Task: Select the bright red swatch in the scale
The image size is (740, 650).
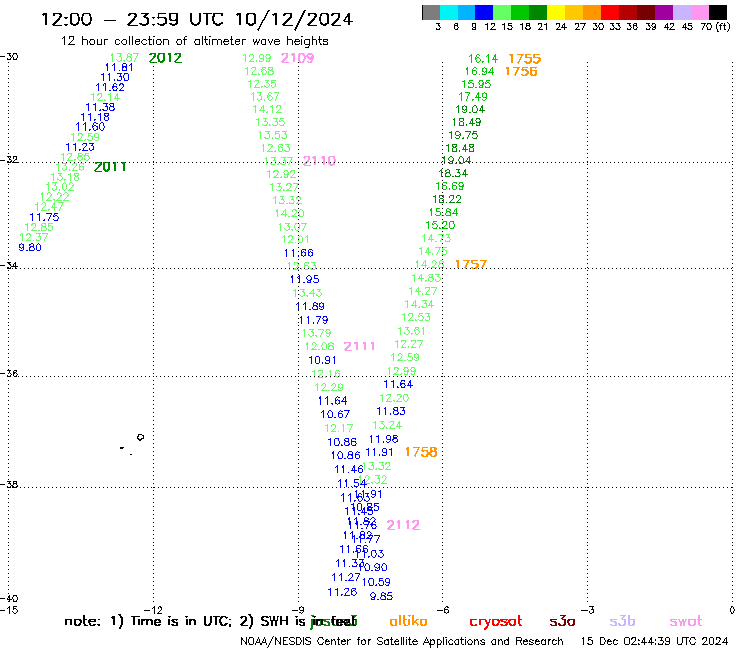Action: [x=610, y=12]
